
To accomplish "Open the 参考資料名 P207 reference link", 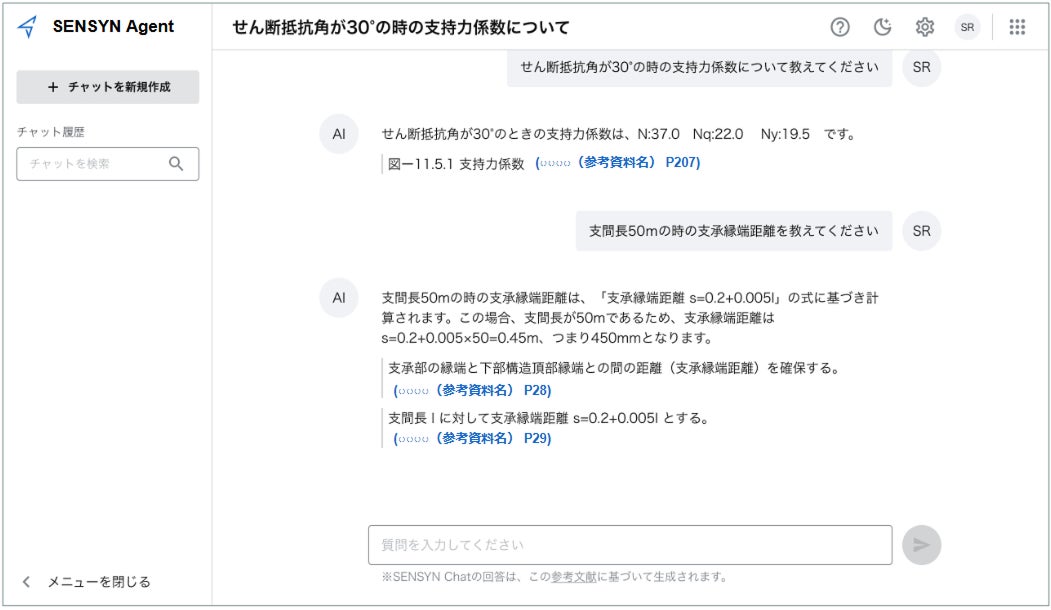I will click(x=617, y=163).
